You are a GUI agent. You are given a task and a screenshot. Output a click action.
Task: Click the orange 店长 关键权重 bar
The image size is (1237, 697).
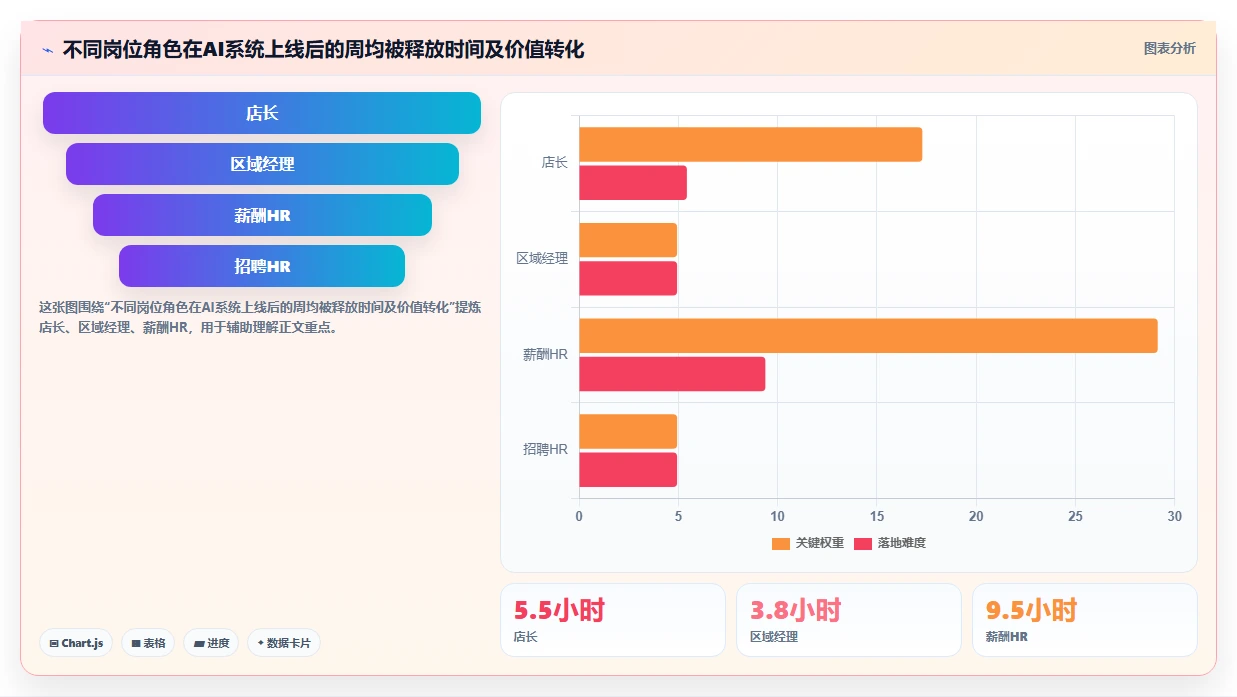pos(750,145)
